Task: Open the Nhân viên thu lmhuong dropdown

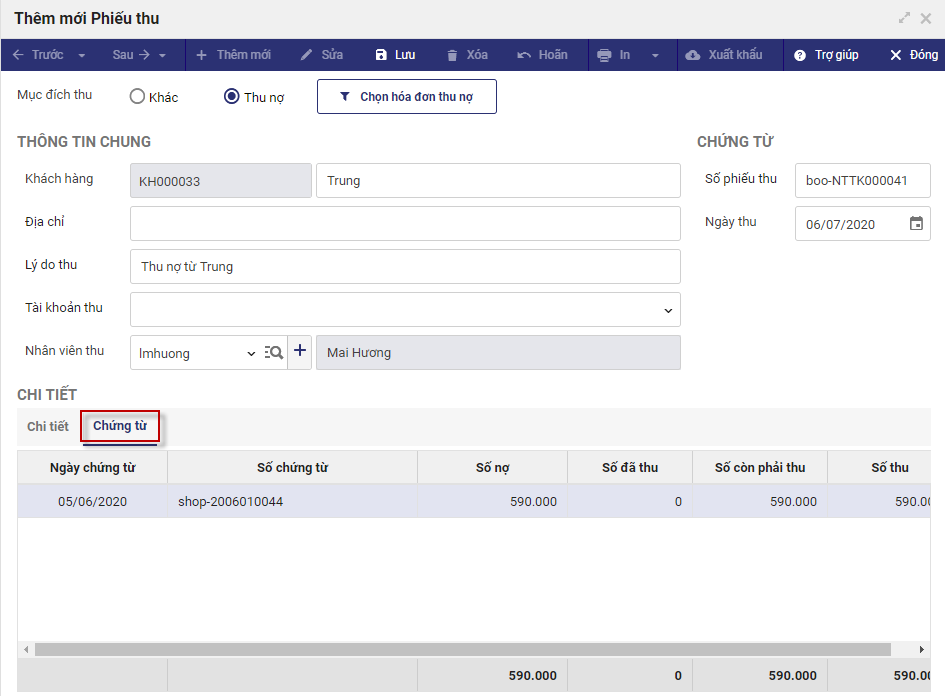Action: click(x=250, y=353)
